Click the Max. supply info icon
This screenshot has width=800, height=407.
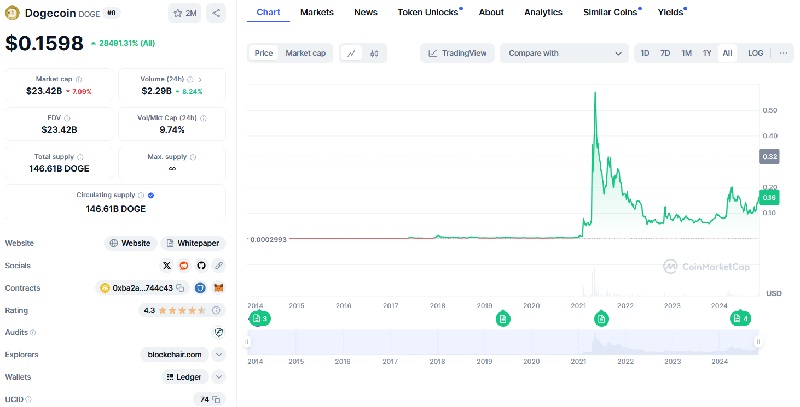click(x=193, y=157)
